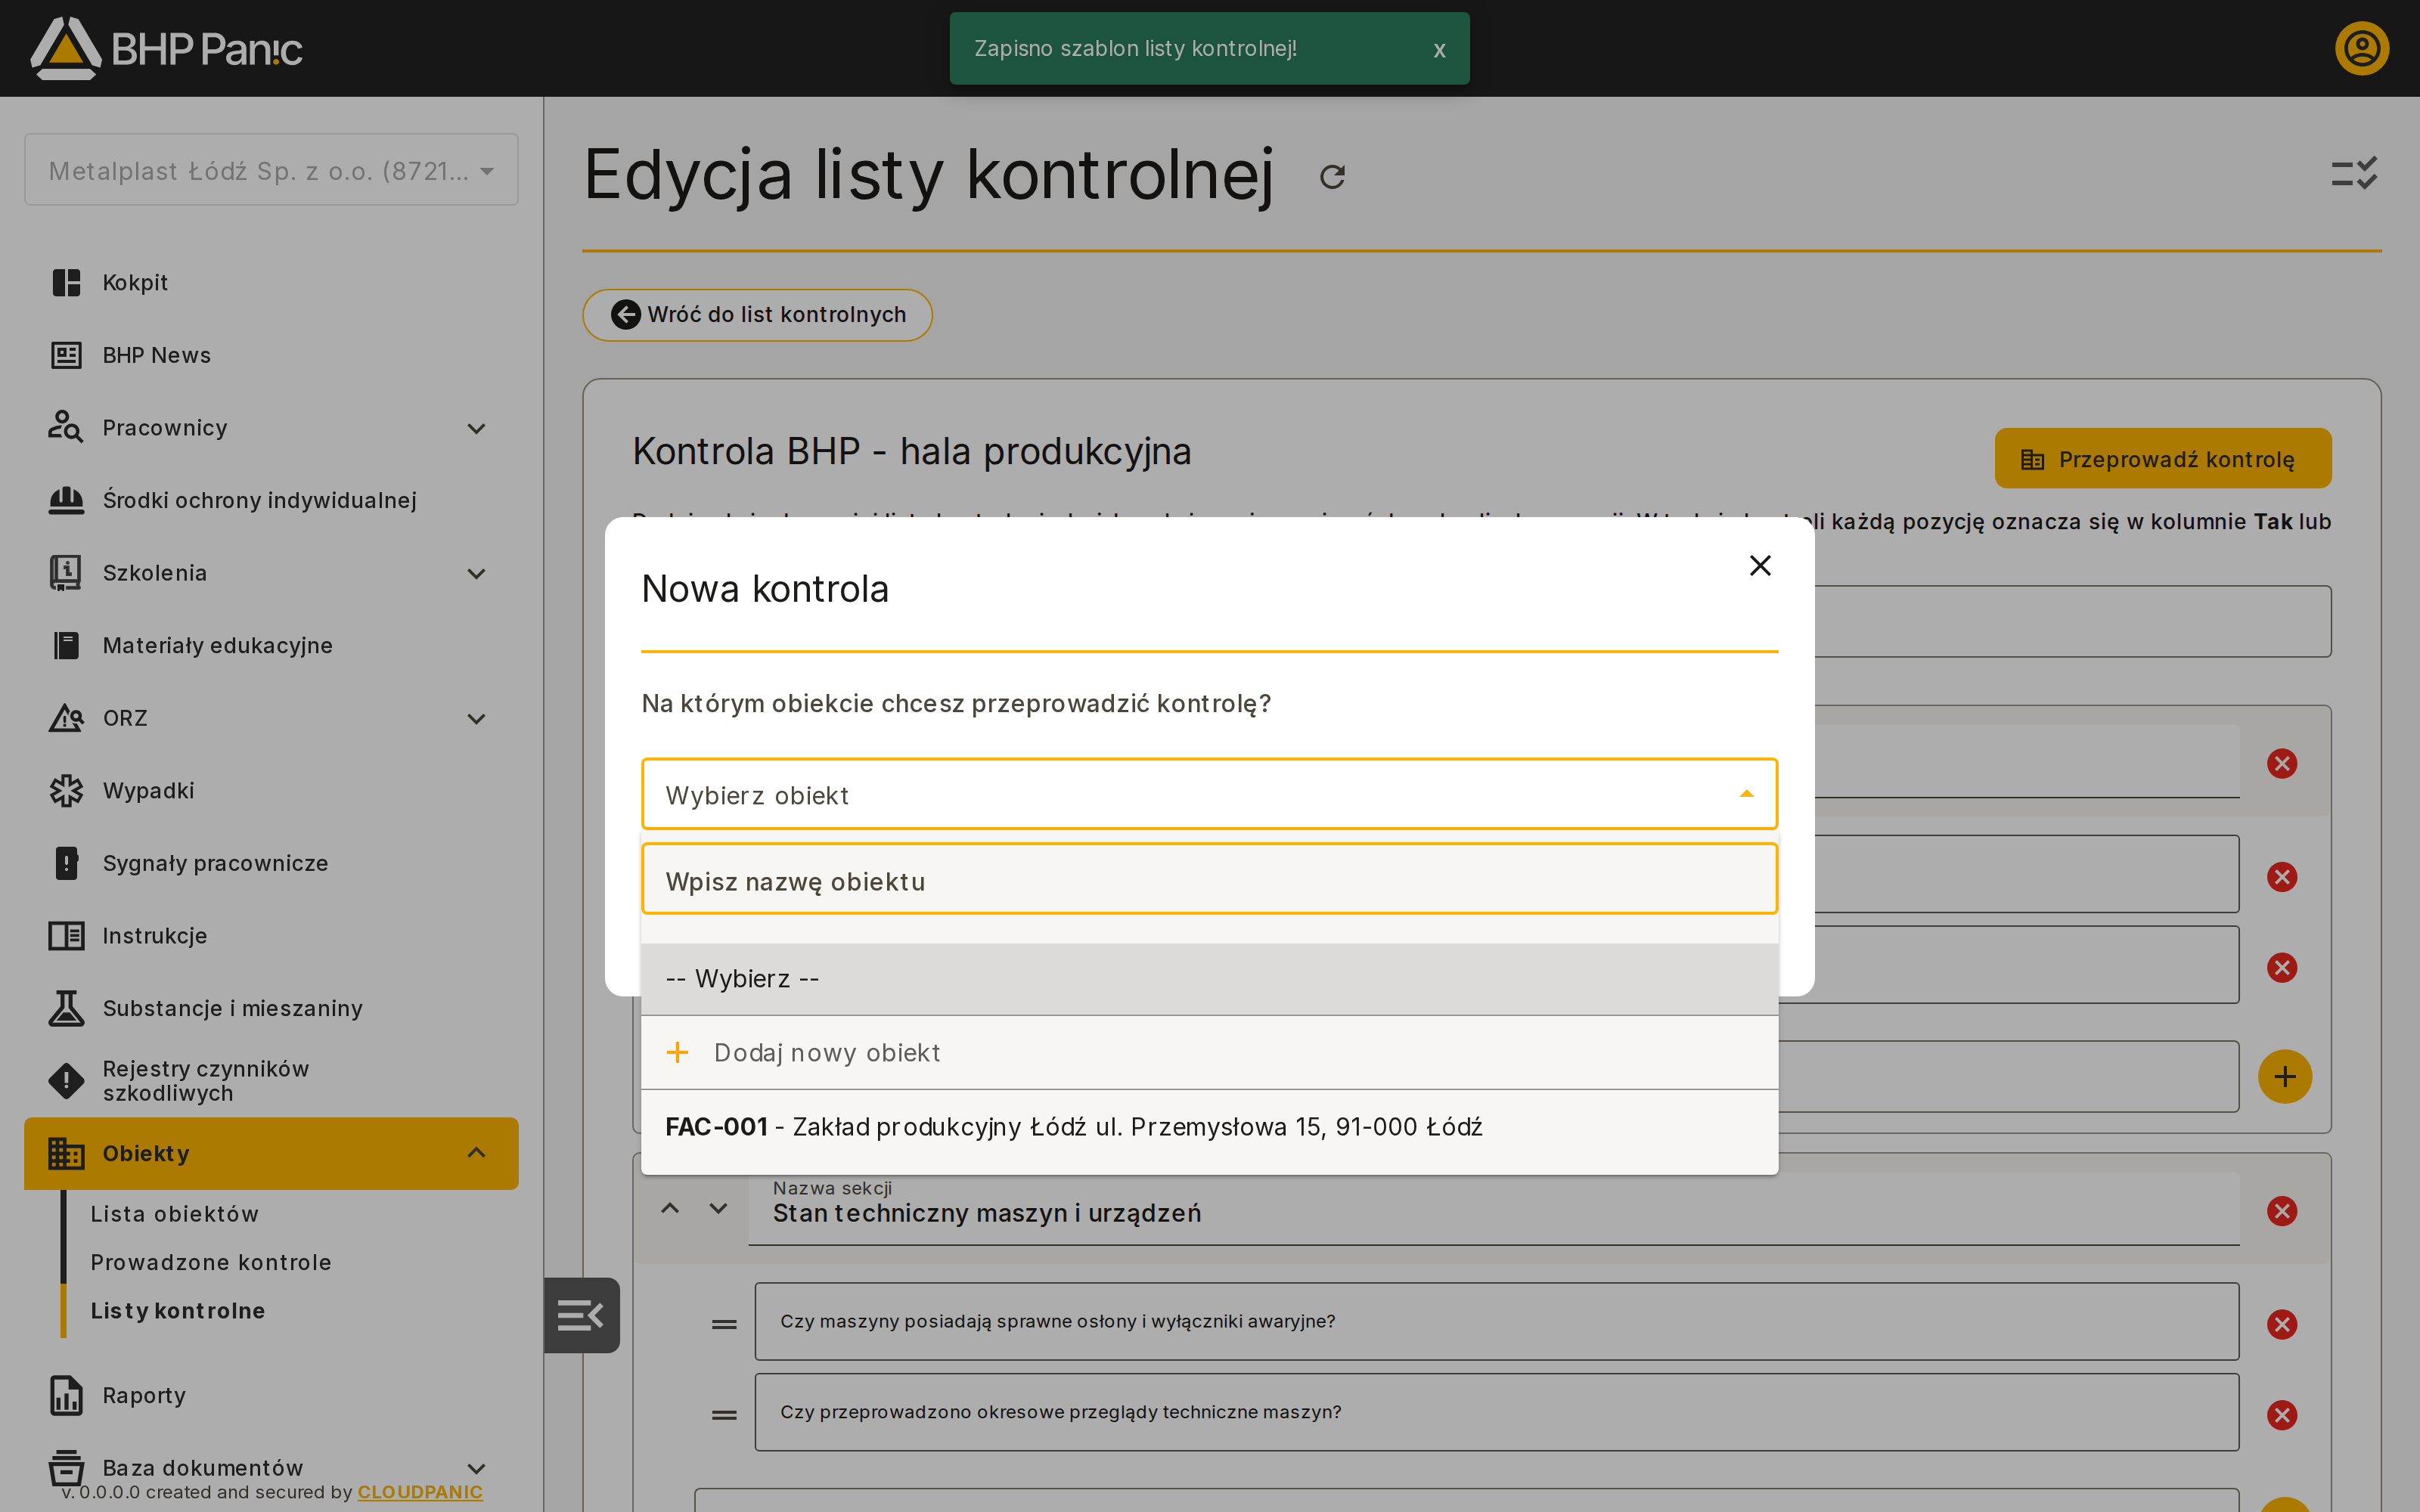Click Wróć do list kontrolnych button

coord(757,315)
